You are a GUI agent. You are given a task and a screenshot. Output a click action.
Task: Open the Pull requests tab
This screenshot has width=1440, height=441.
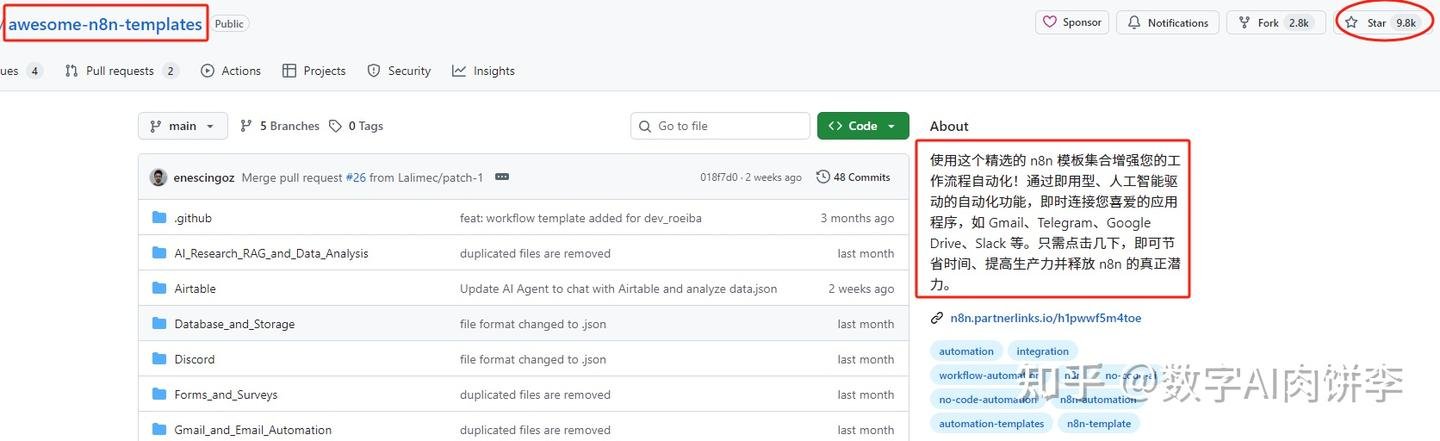[x=121, y=71]
